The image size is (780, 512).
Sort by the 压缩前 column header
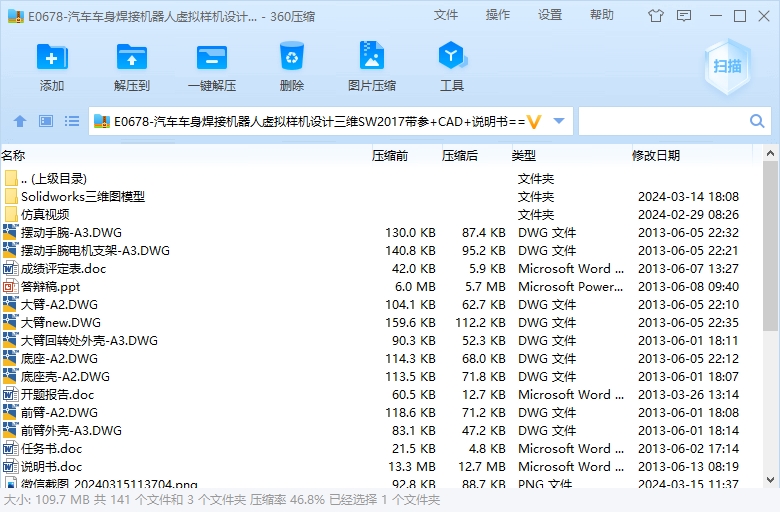[390, 156]
